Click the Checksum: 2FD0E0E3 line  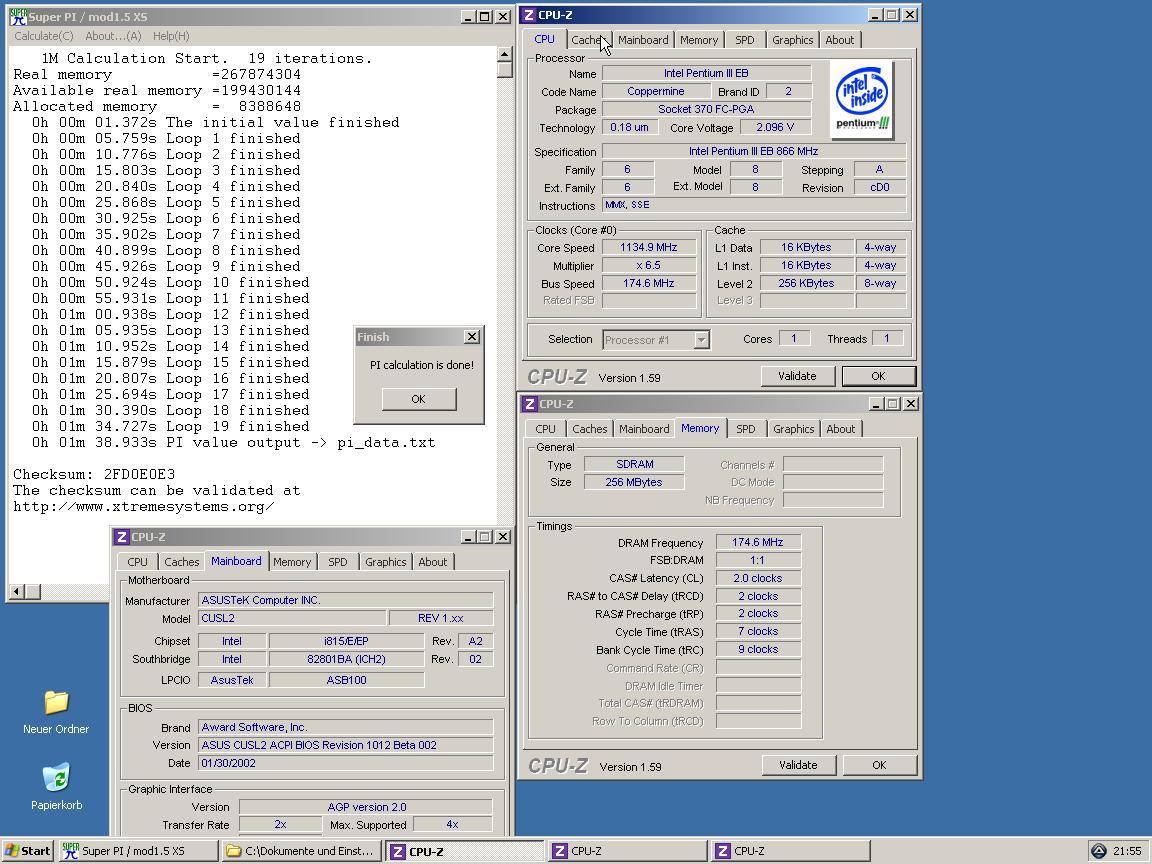[94, 475]
